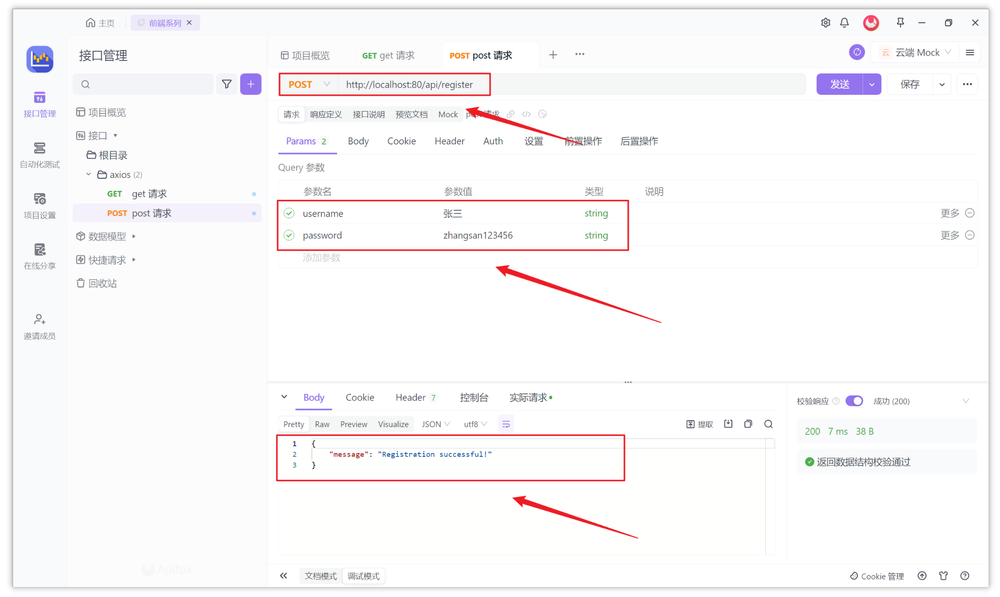Open Cookie 管理 in the status bar
Image resolution: width=1000 pixels, height=597 pixels.
[877, 576]
